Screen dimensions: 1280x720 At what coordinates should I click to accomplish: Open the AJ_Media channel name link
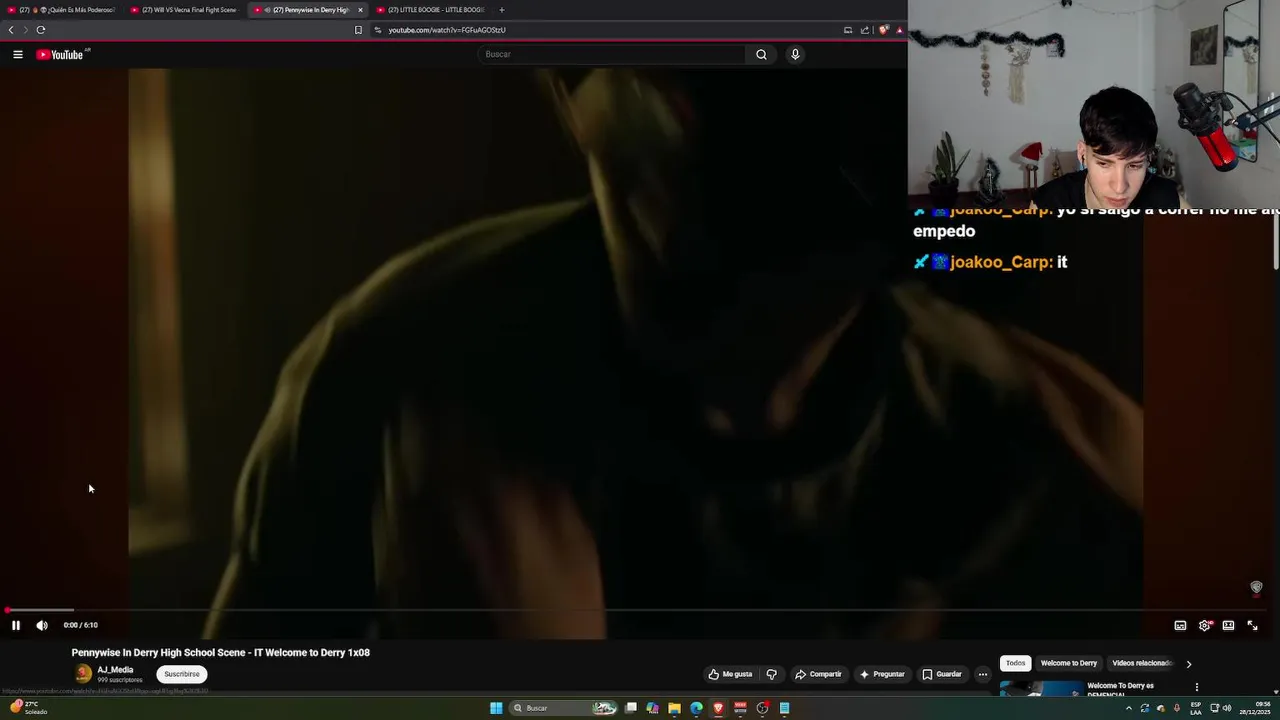click(x=115, y=670)
